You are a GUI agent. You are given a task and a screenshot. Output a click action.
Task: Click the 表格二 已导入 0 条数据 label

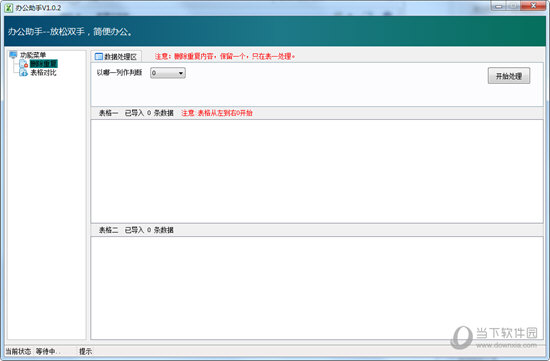click(x=136, y=230)
